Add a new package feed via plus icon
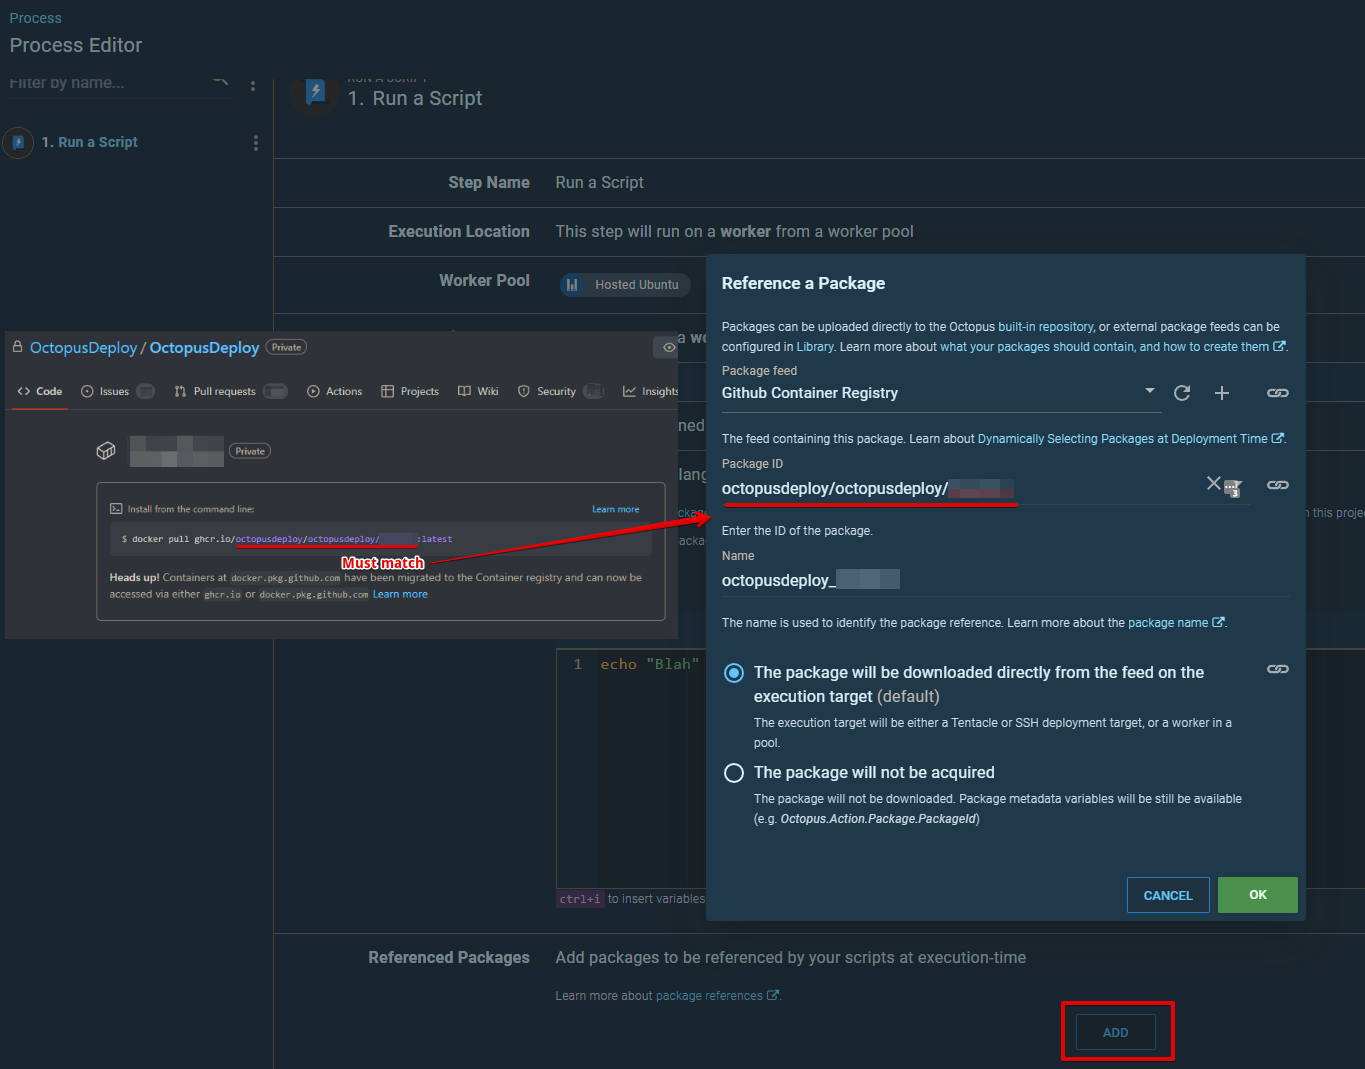Screen dimensions: 1365x1069 (1222, 393)
